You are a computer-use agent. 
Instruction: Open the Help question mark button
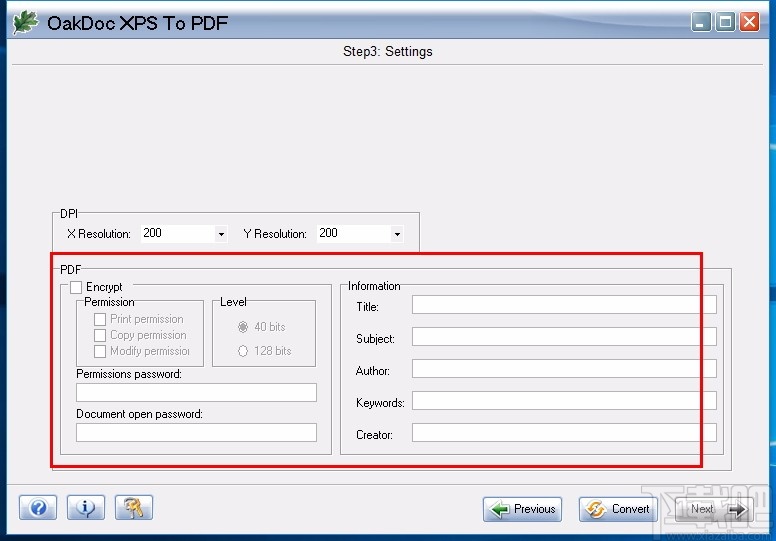pyautogui.click(x=38, y=507)
